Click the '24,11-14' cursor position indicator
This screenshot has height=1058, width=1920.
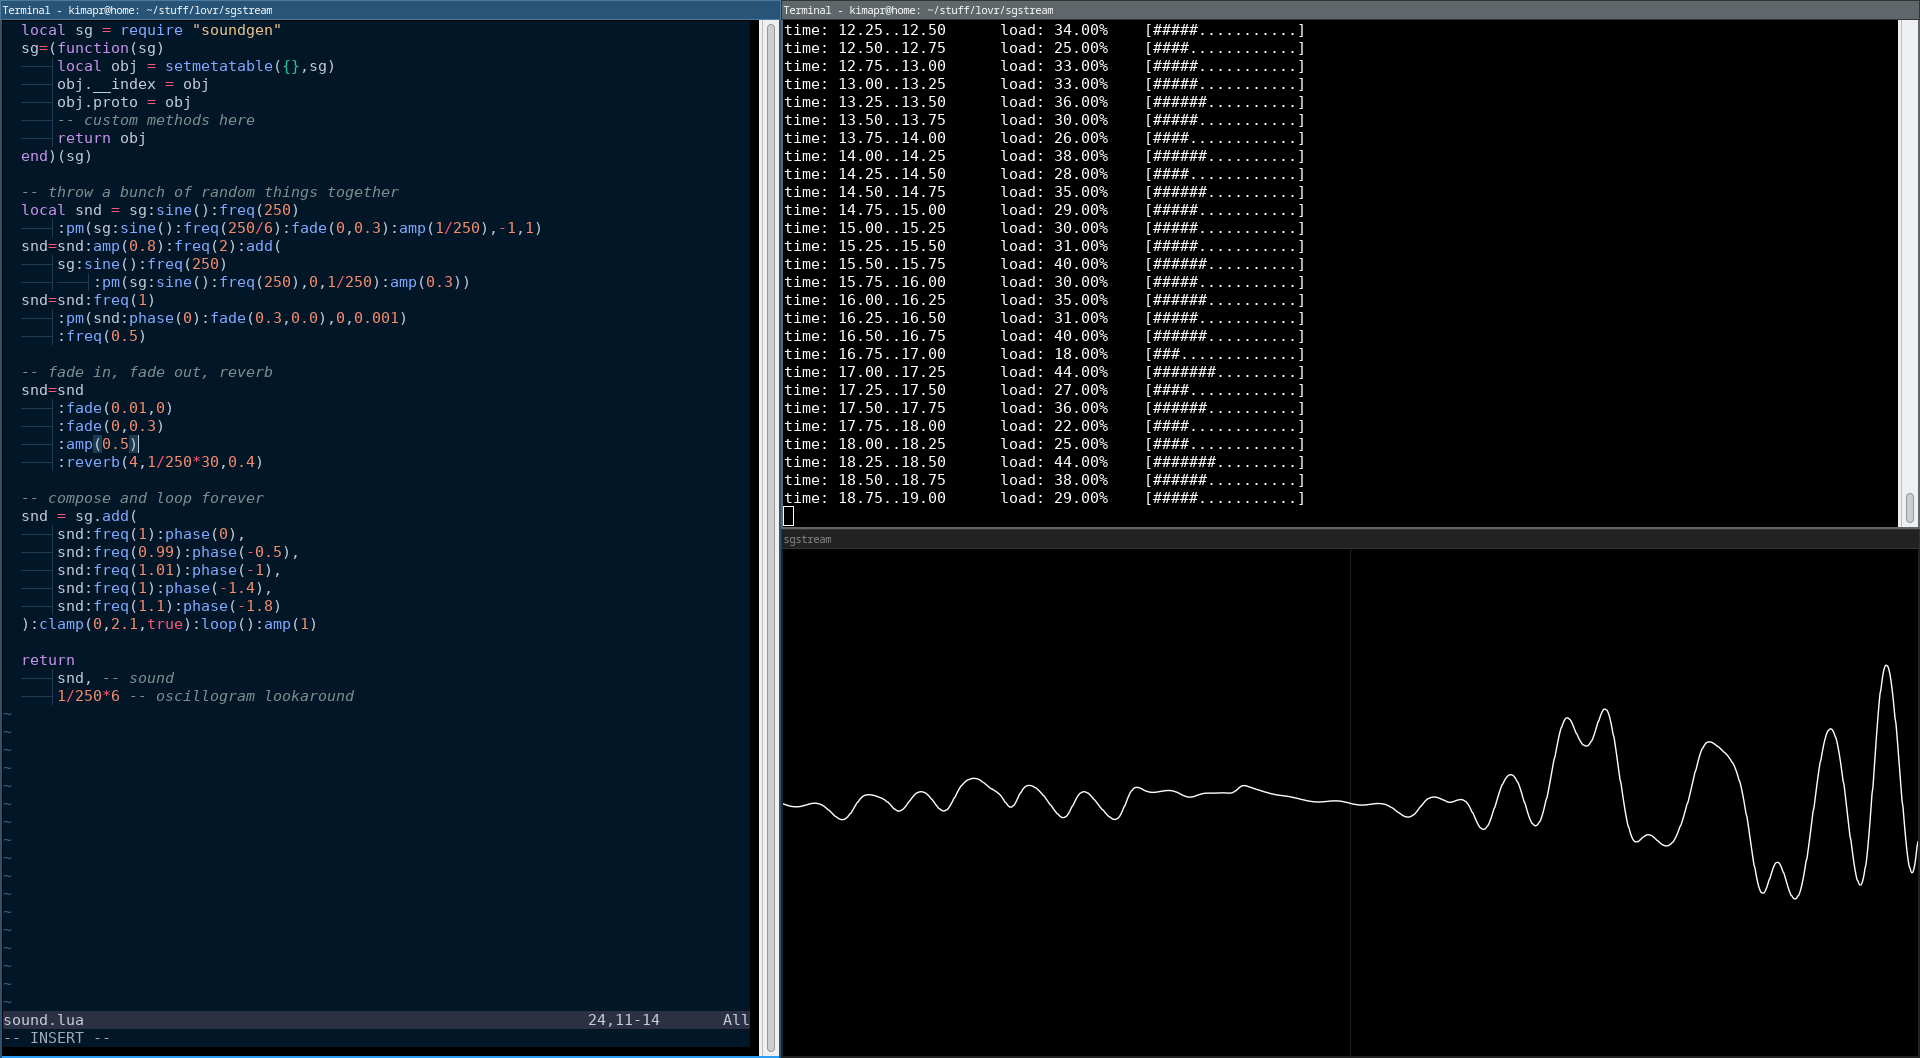tap(624, 1020)
